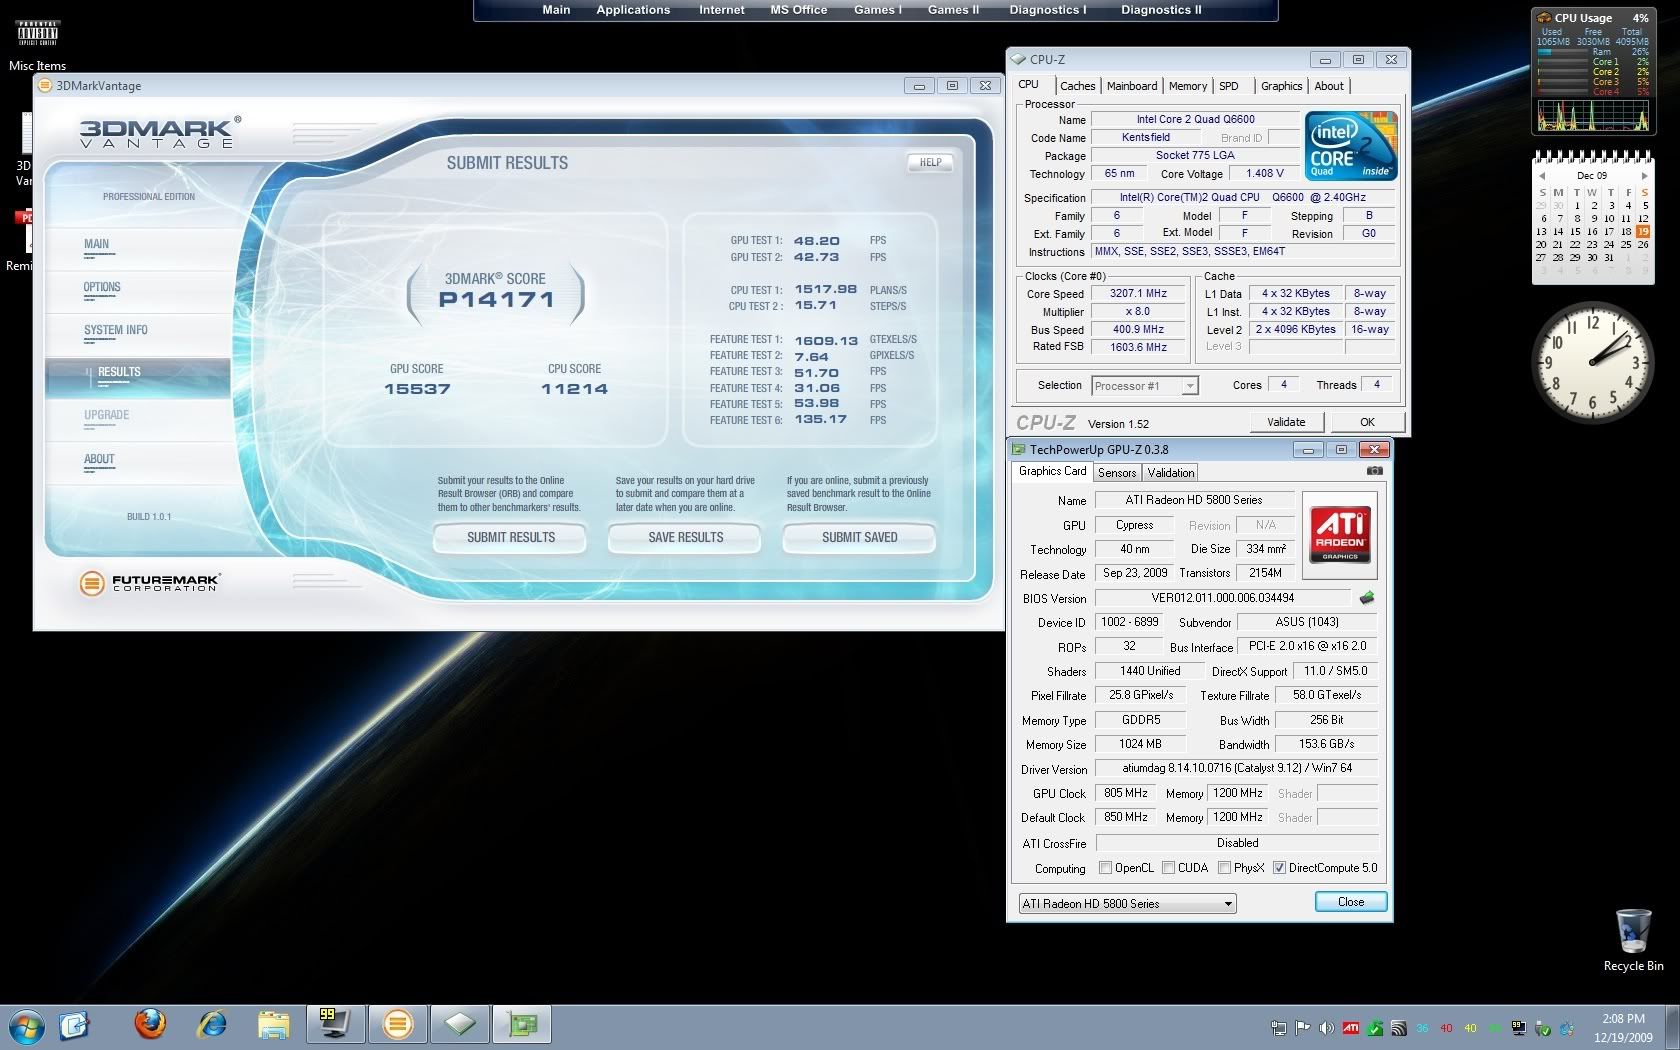Open Windows Explorer folder icon in taskbar
The height and width of the screenshot is (1050, 1680).
pyautogui.click(x=273, y=1025)
